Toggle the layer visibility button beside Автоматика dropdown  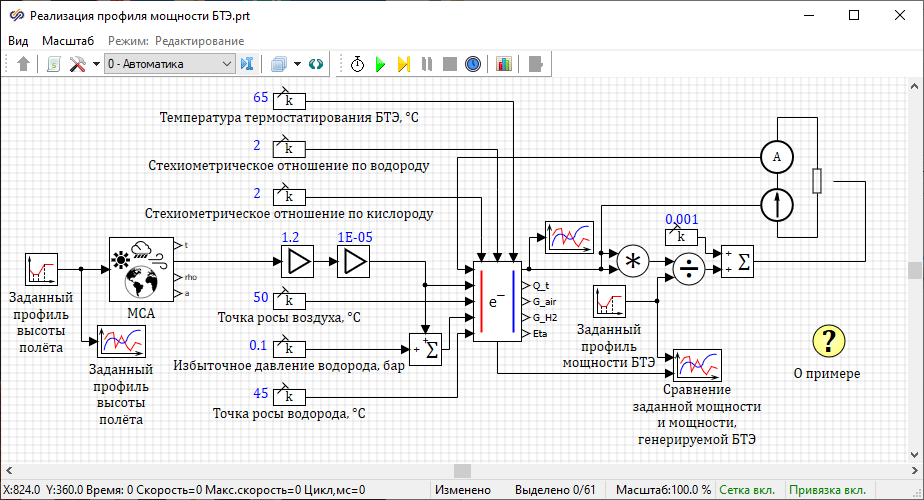(x=247, y=64)
